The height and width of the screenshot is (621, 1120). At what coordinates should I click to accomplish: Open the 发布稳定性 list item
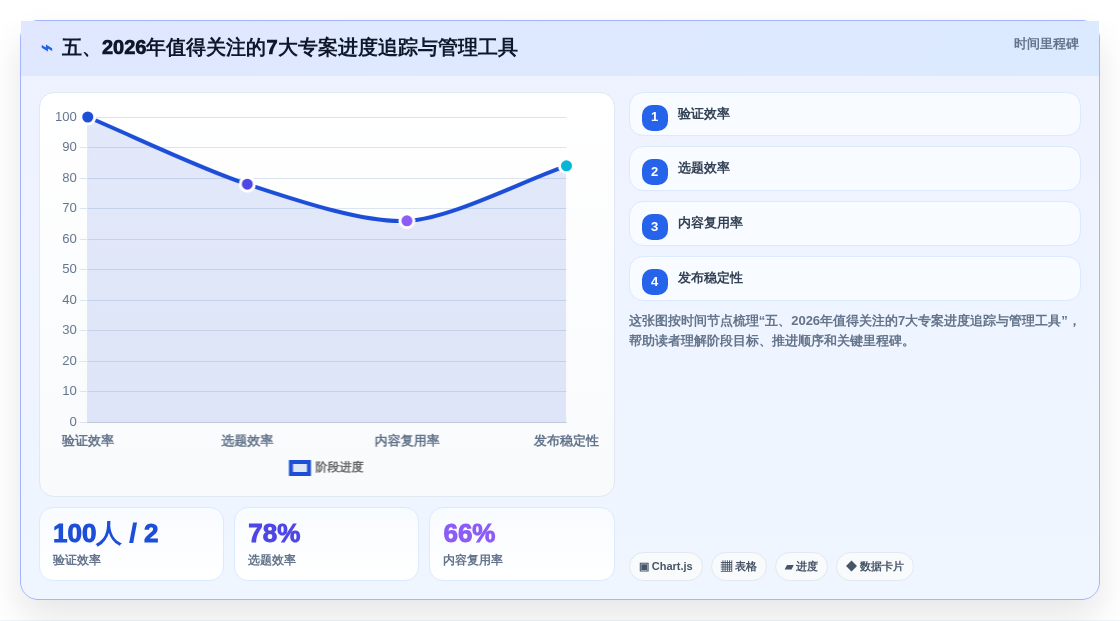click(854, 279)
